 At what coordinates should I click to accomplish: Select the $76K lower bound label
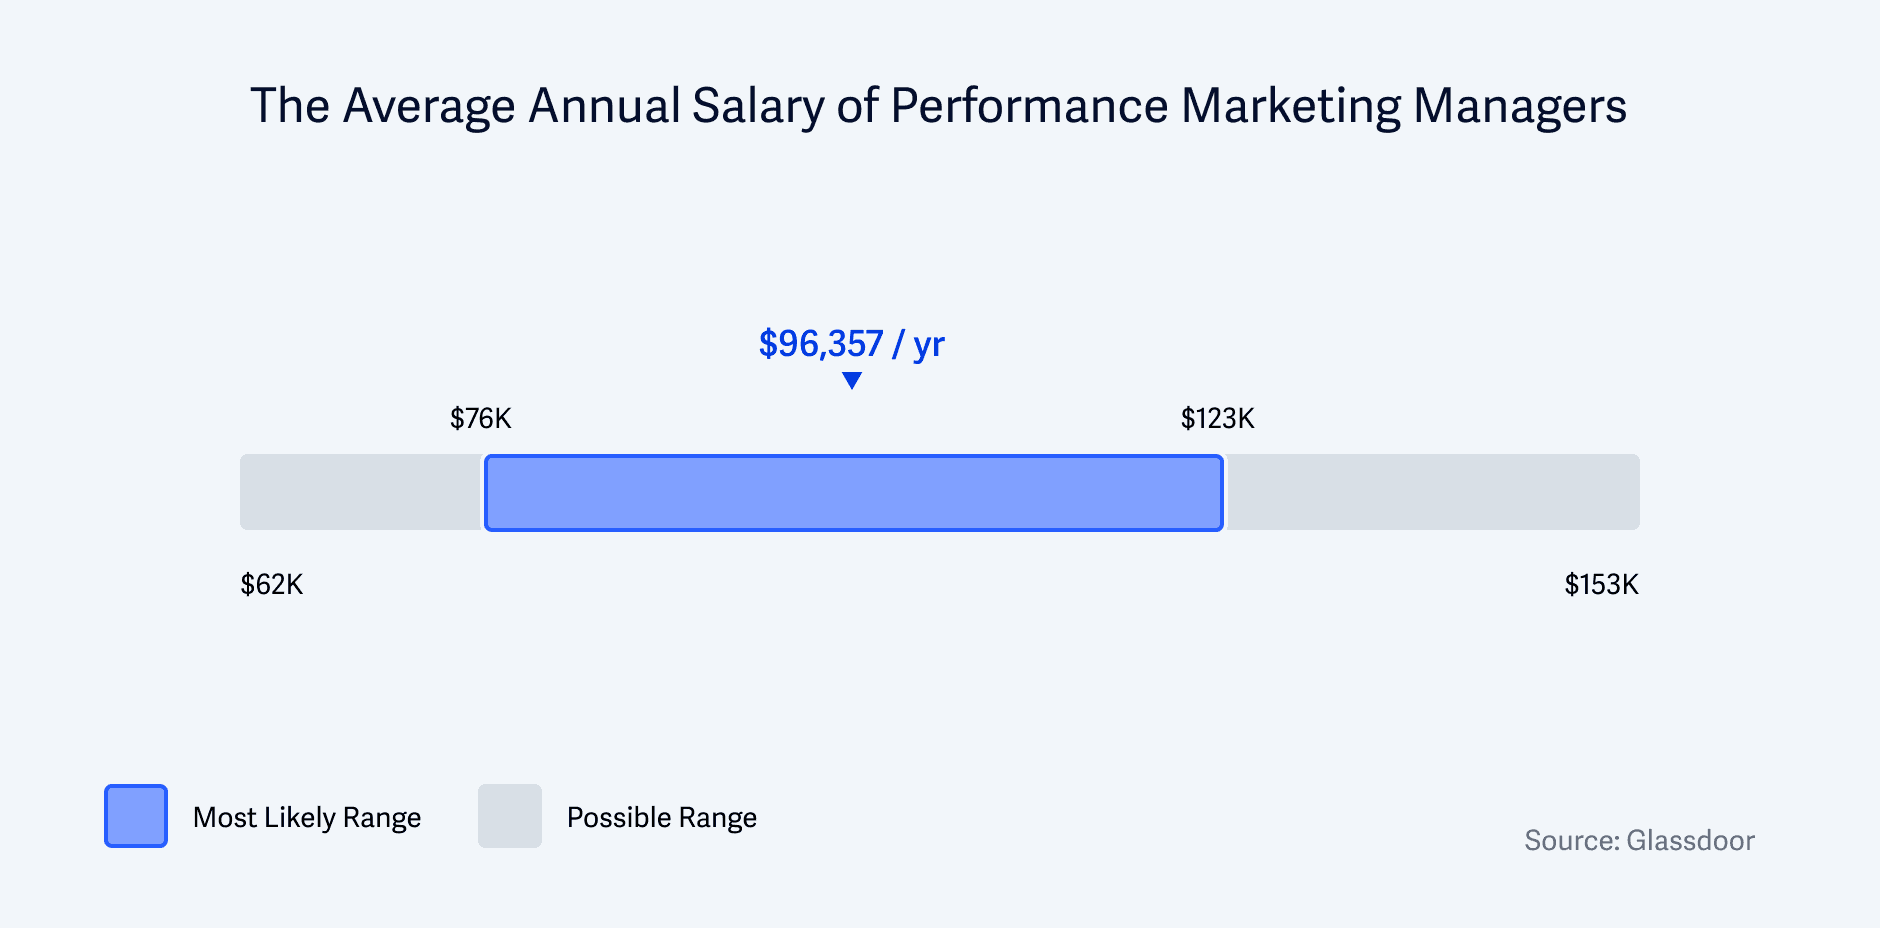tap(481, 418)
